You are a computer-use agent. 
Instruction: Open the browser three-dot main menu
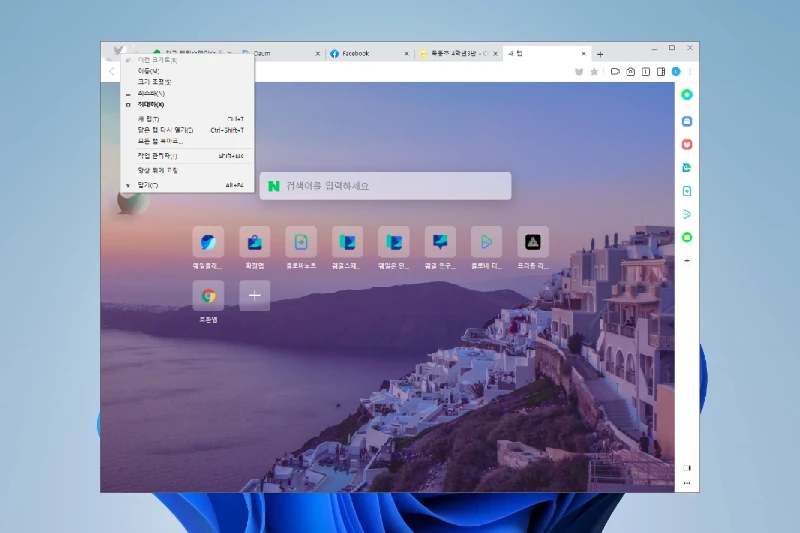pyautogui.click(x=690, y=72)
